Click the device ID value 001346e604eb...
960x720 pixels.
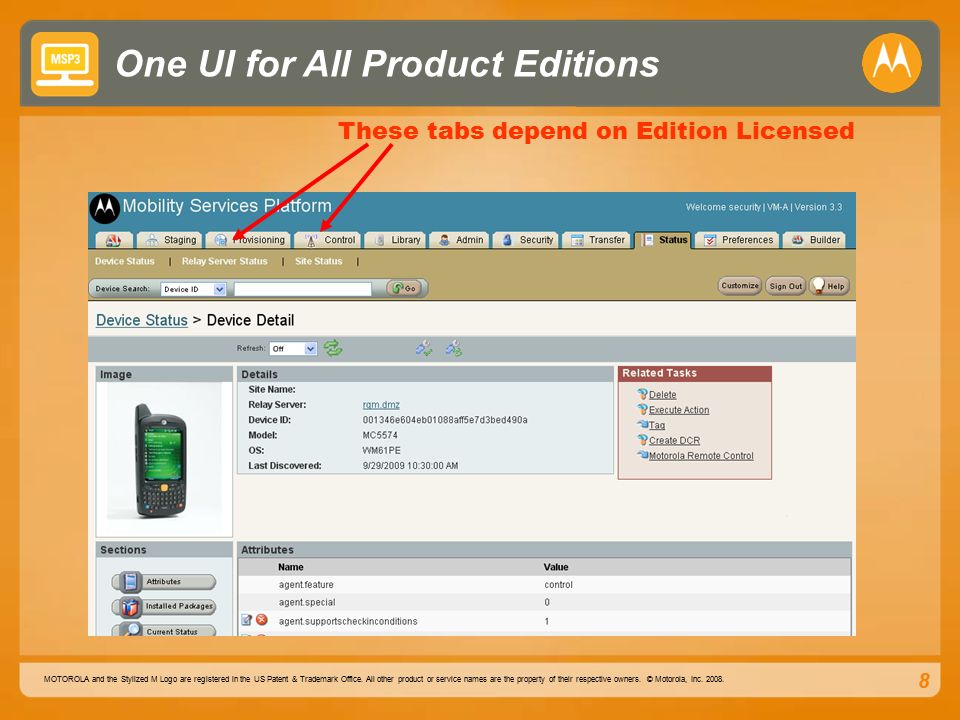tap(445, 420)
